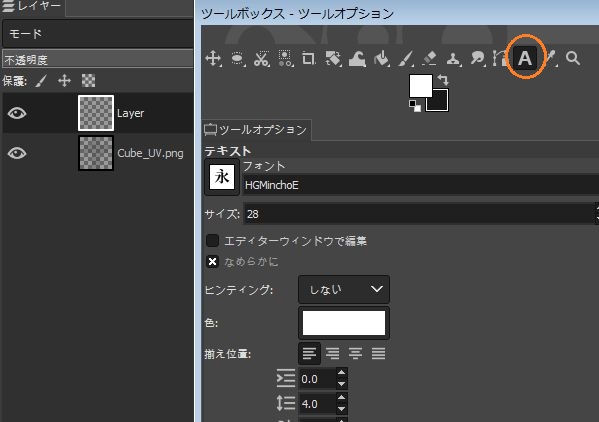Toggle visibility of Cube_UV.png layer
599x422 pixels.
point(17,153)
